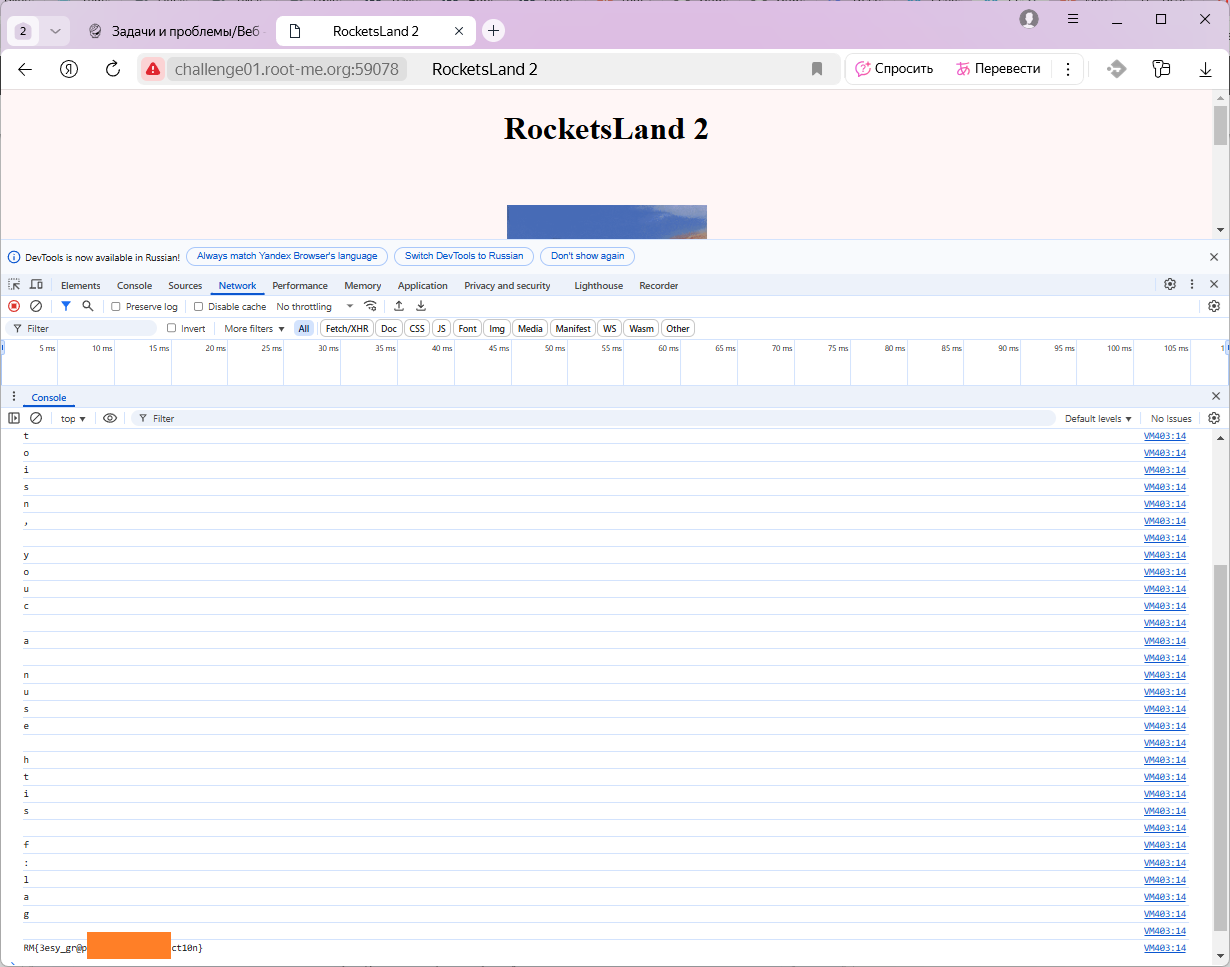
Task: Open the Yandex profile avatar icon
Action: 1029,19
